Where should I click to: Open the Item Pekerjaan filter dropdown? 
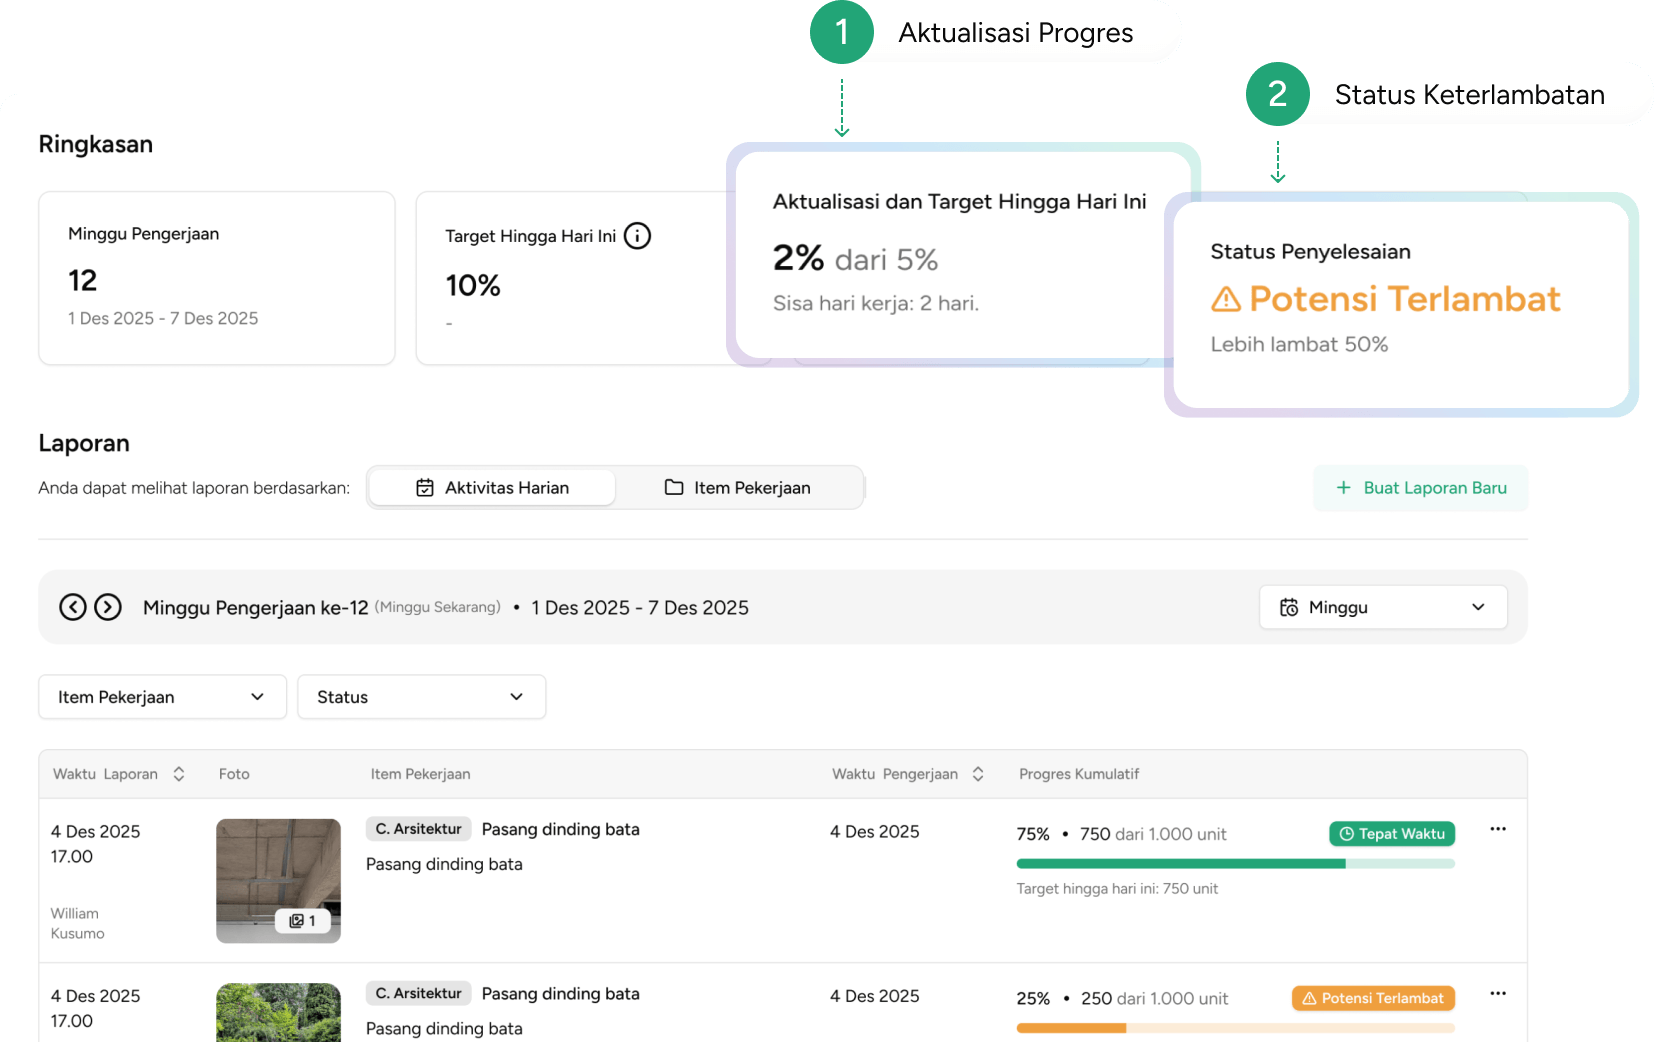coord(163,697)
